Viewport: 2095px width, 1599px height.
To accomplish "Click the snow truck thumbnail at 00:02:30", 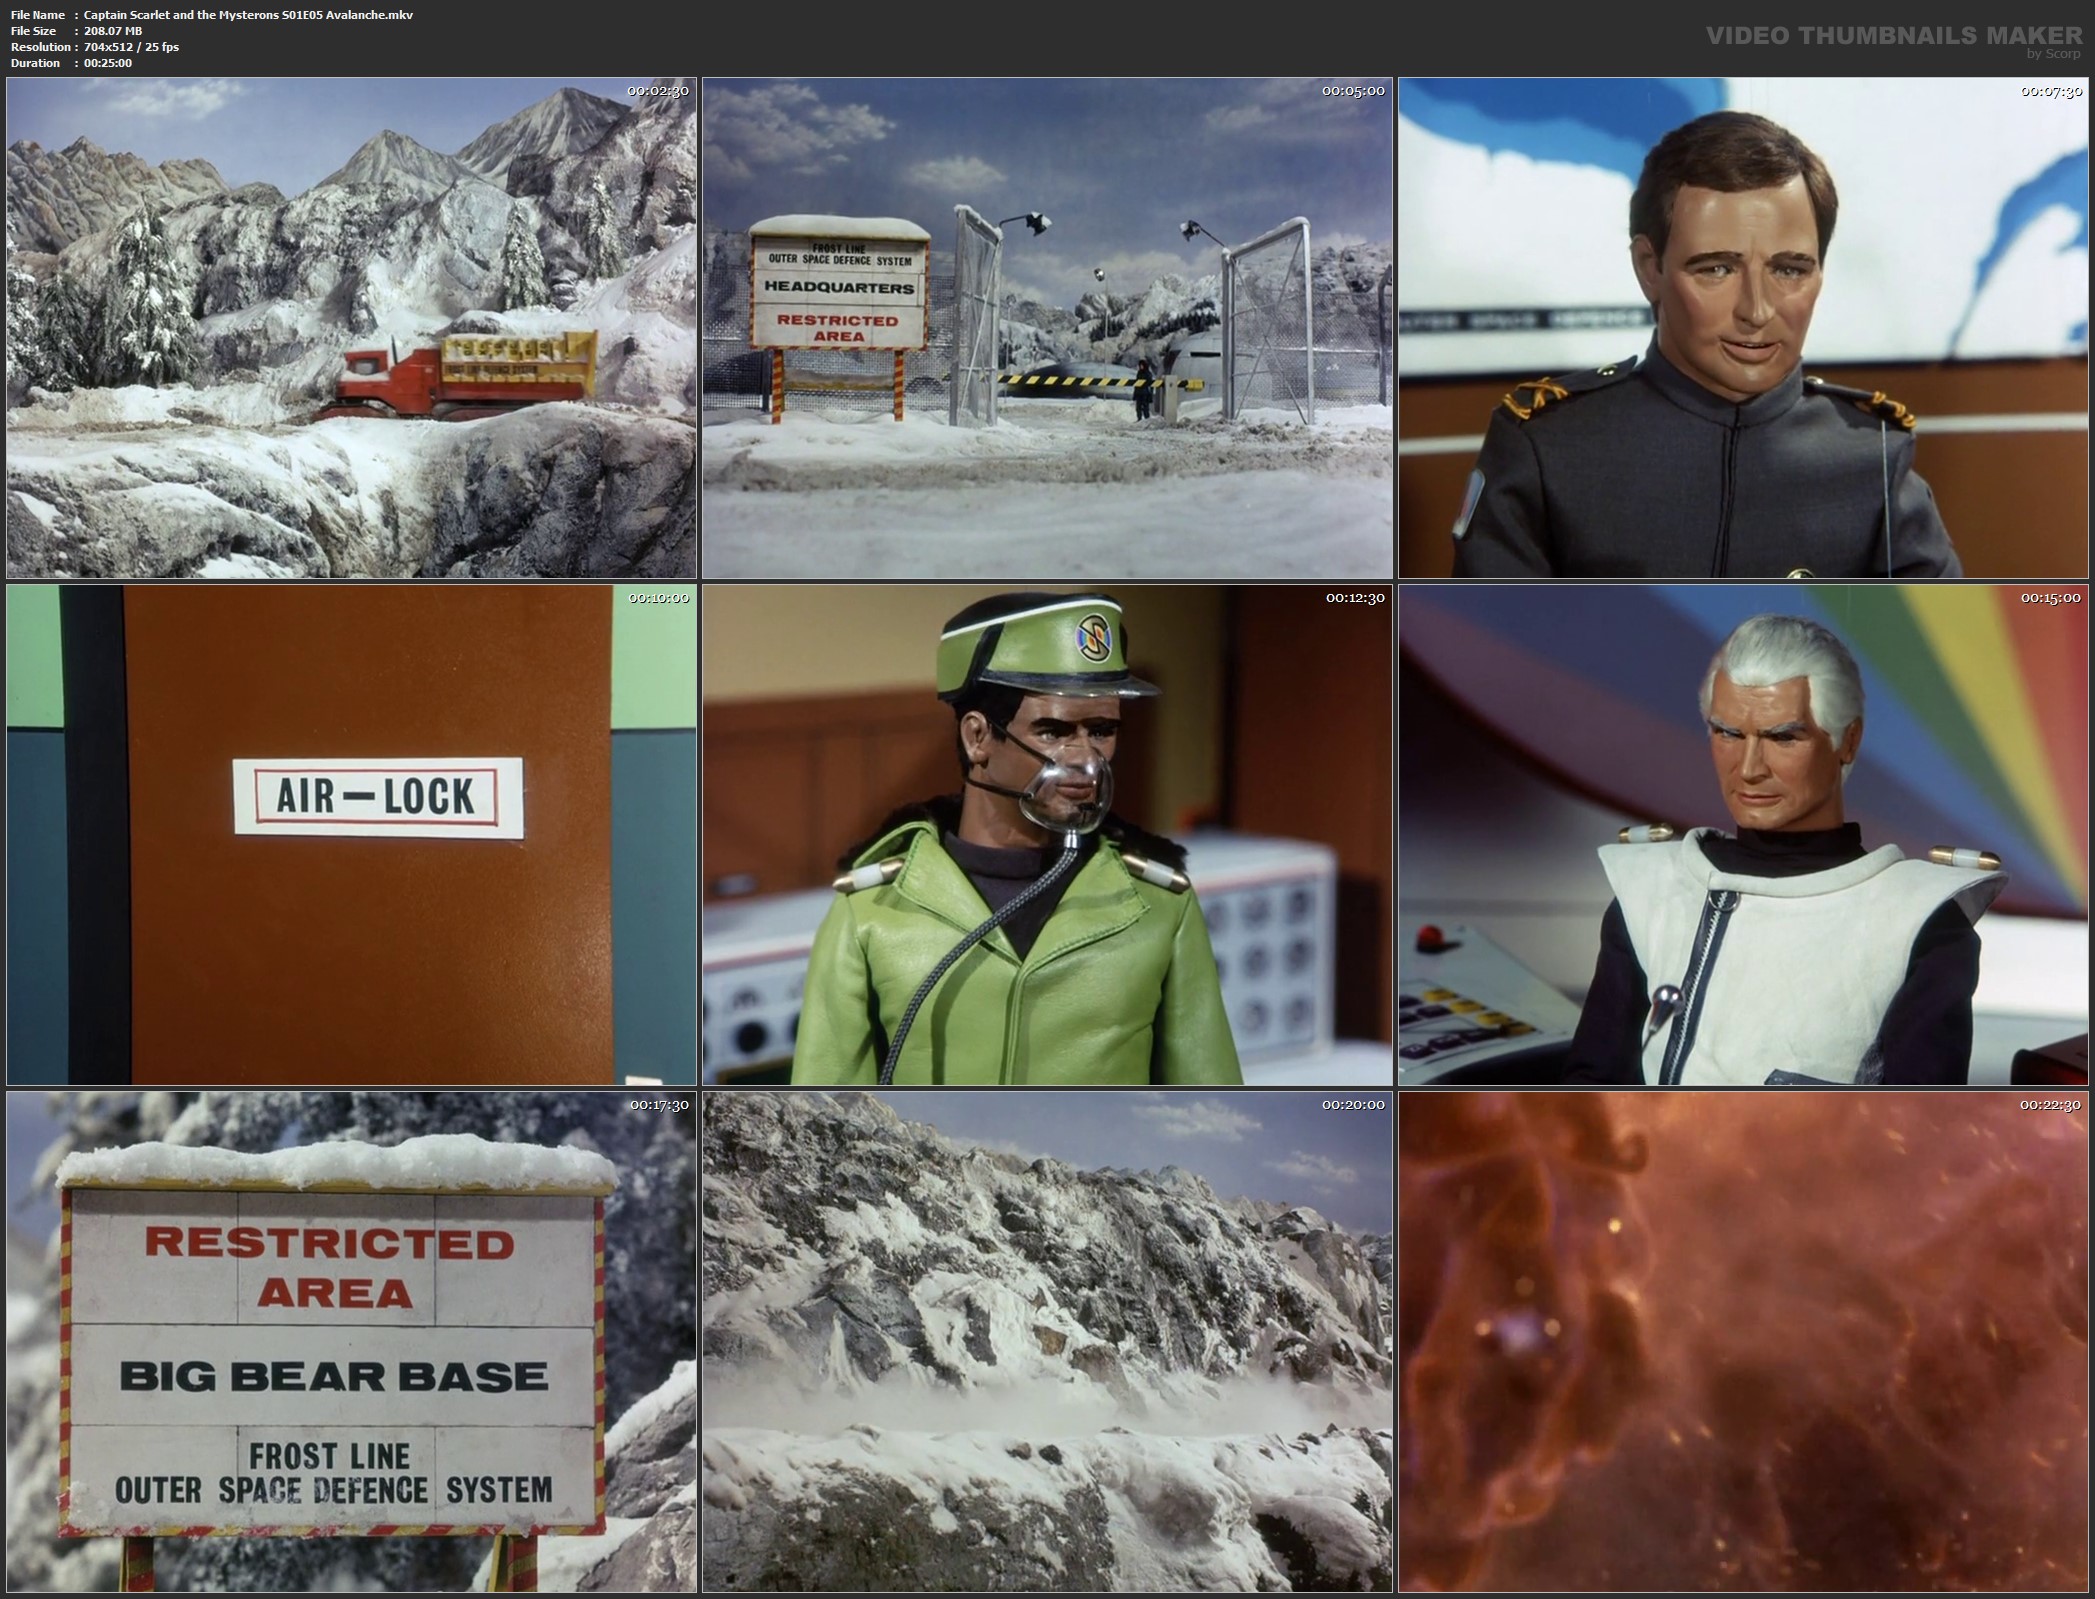I will coord(351,328).
